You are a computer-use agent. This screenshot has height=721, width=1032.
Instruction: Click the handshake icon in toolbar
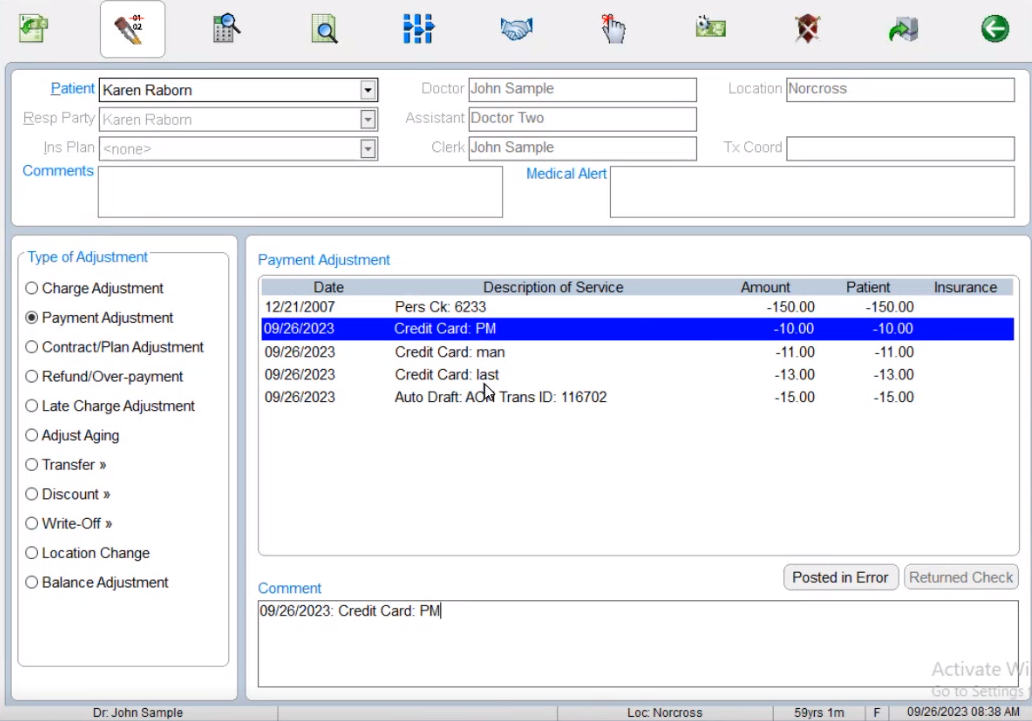(x=516, y=29)
